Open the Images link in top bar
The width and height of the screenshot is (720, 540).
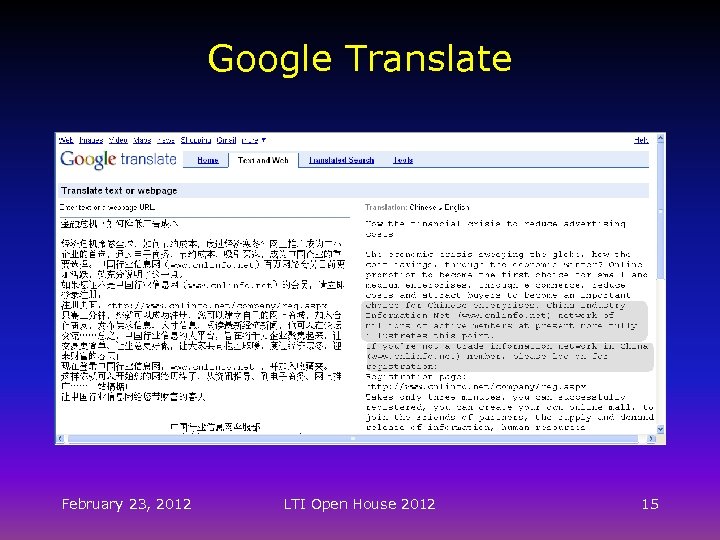click(91, 140)
